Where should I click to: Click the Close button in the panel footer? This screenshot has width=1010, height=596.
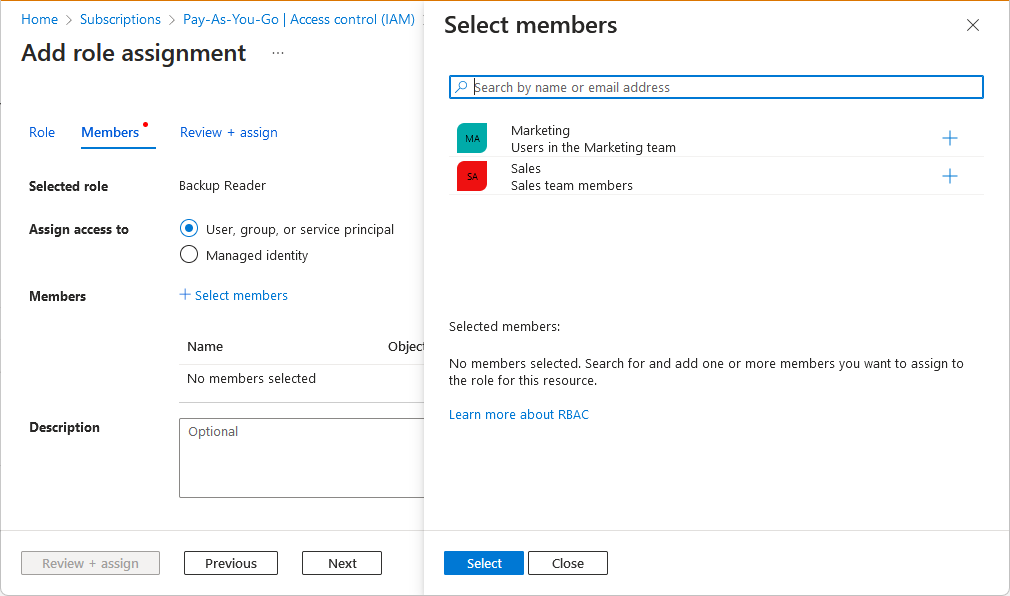pos(567,563)
